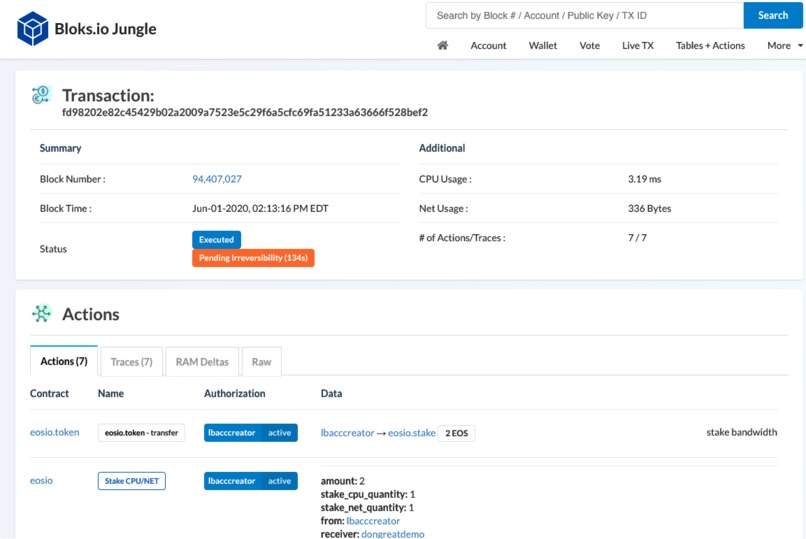The width and height of the screenshot is (806, 539).
Task: Switch to the Traces (7) tab
Action: tap(132, 362)
